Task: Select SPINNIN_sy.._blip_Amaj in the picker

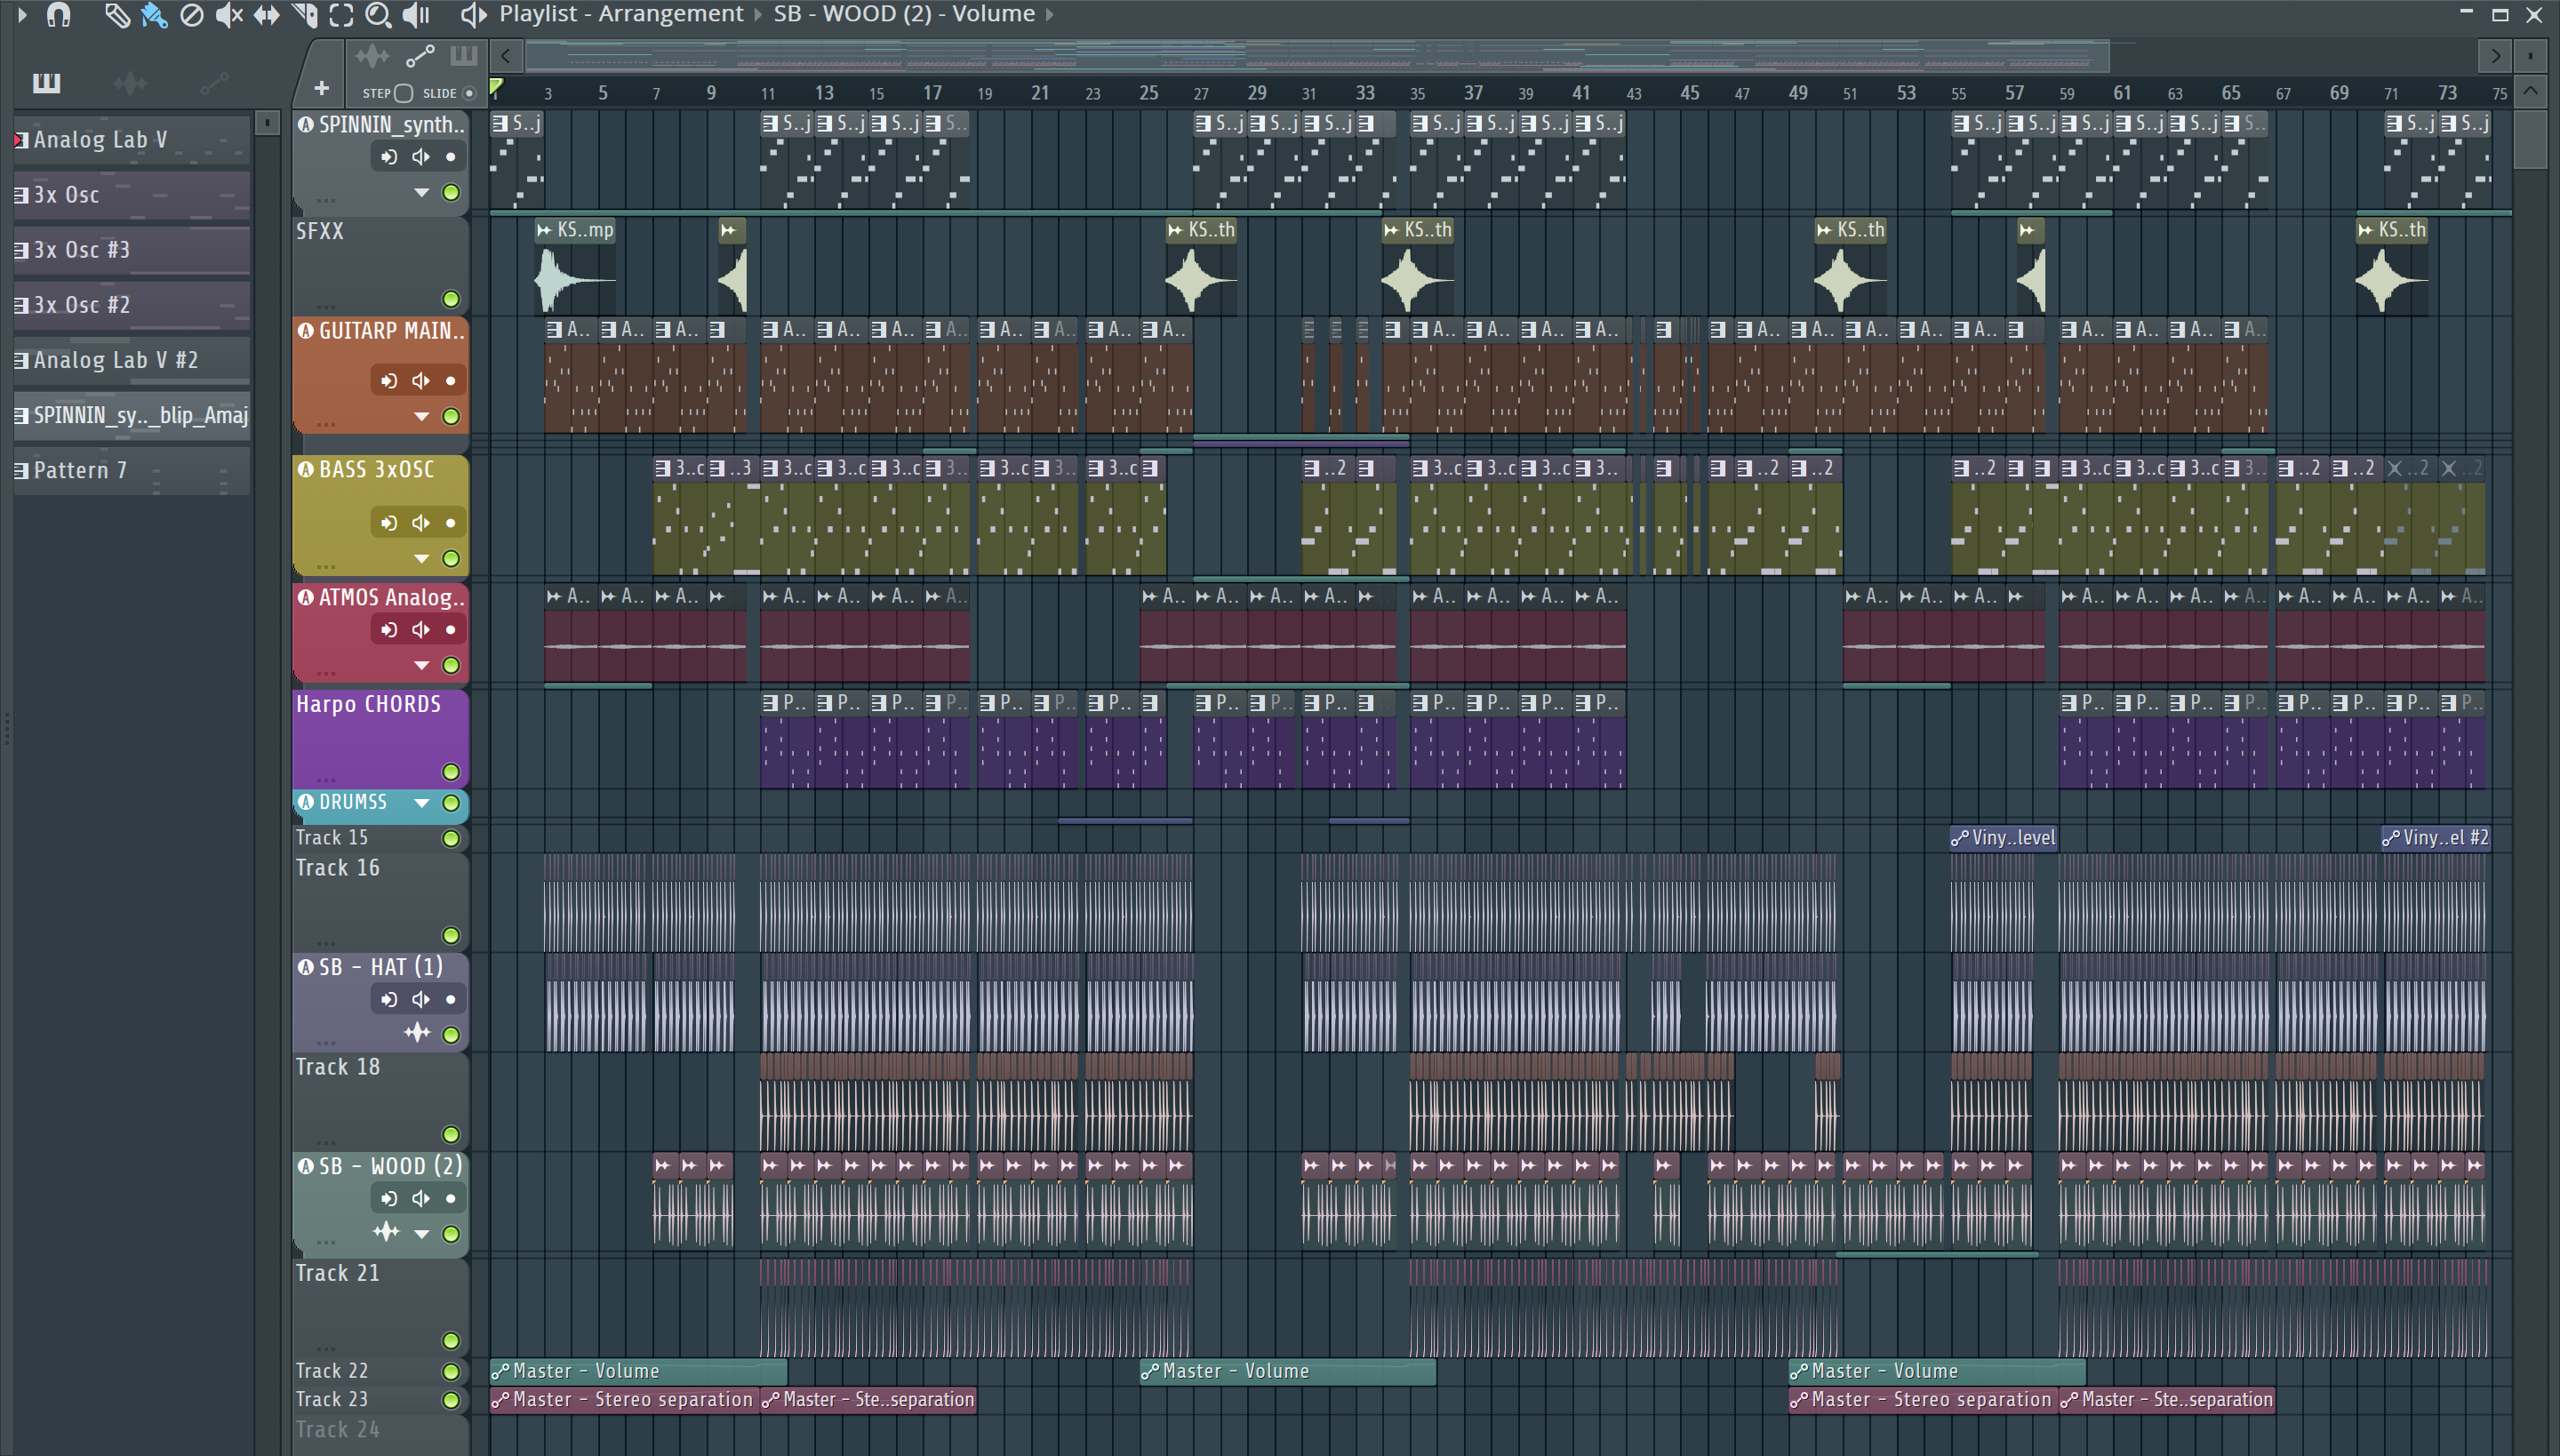Action: click(x=131, y=415)
